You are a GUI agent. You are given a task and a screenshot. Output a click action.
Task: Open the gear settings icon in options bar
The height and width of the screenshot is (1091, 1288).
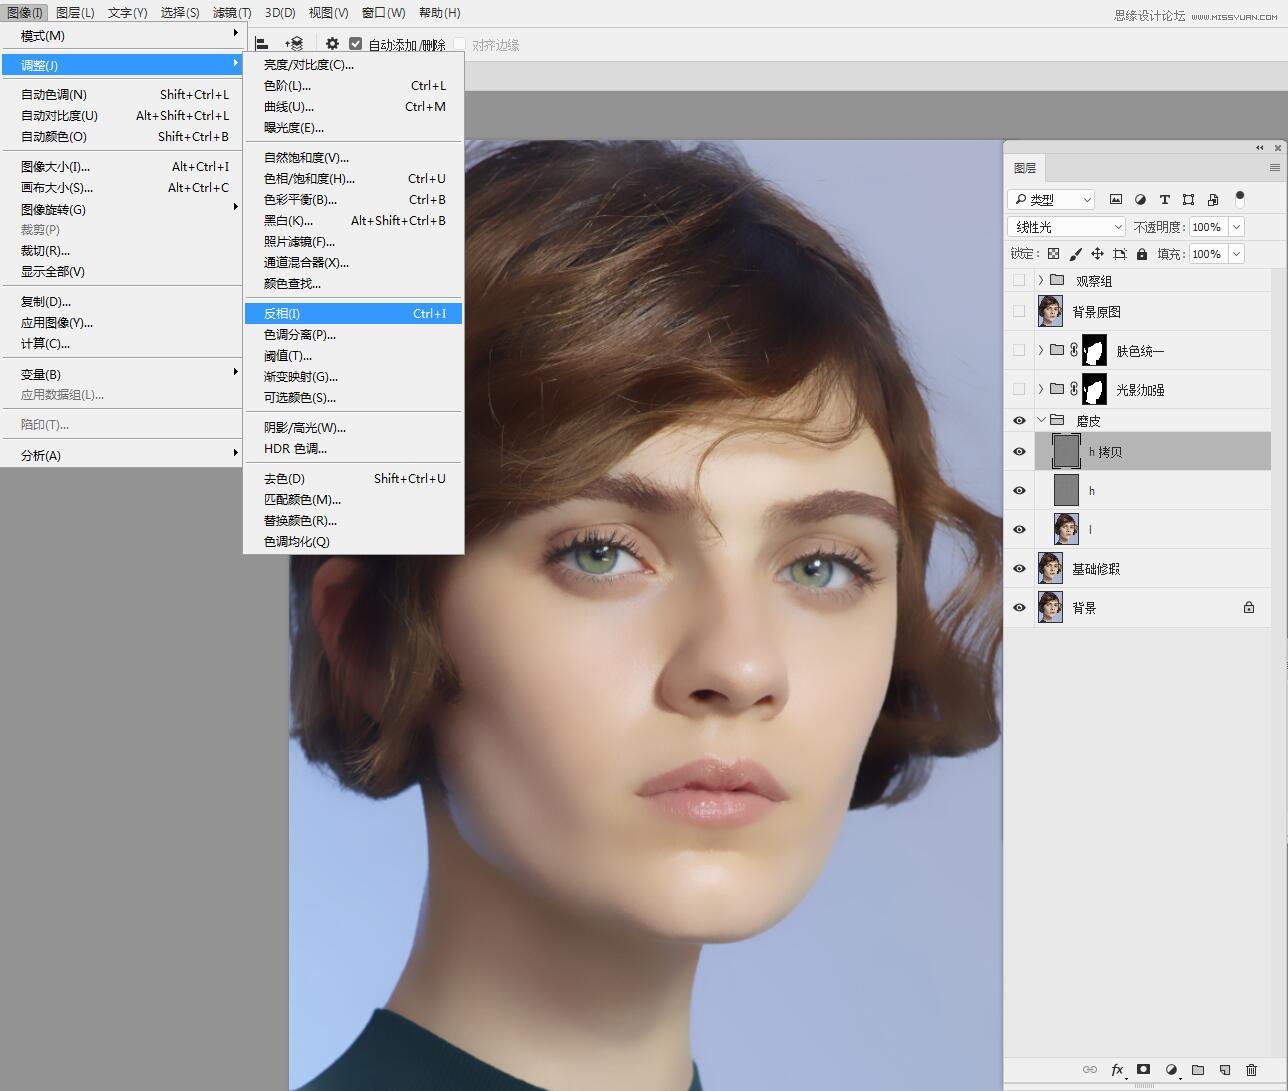(x=332, y=44)
